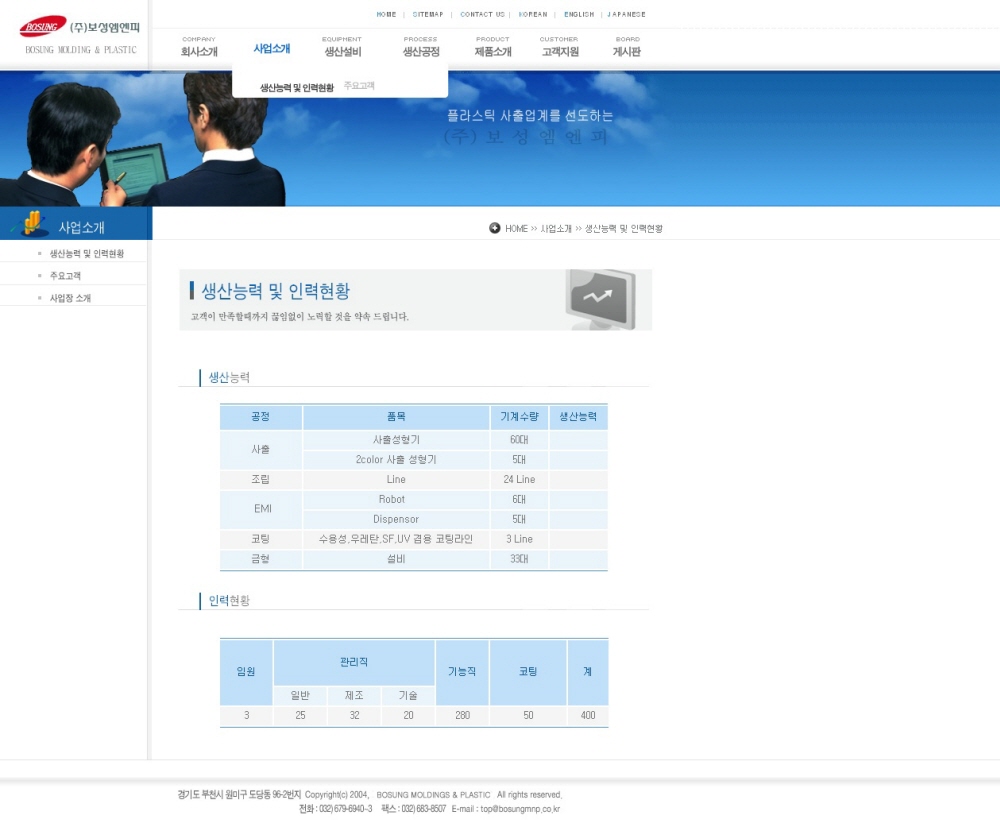Open the HOME link in top bar

(386, 15)
